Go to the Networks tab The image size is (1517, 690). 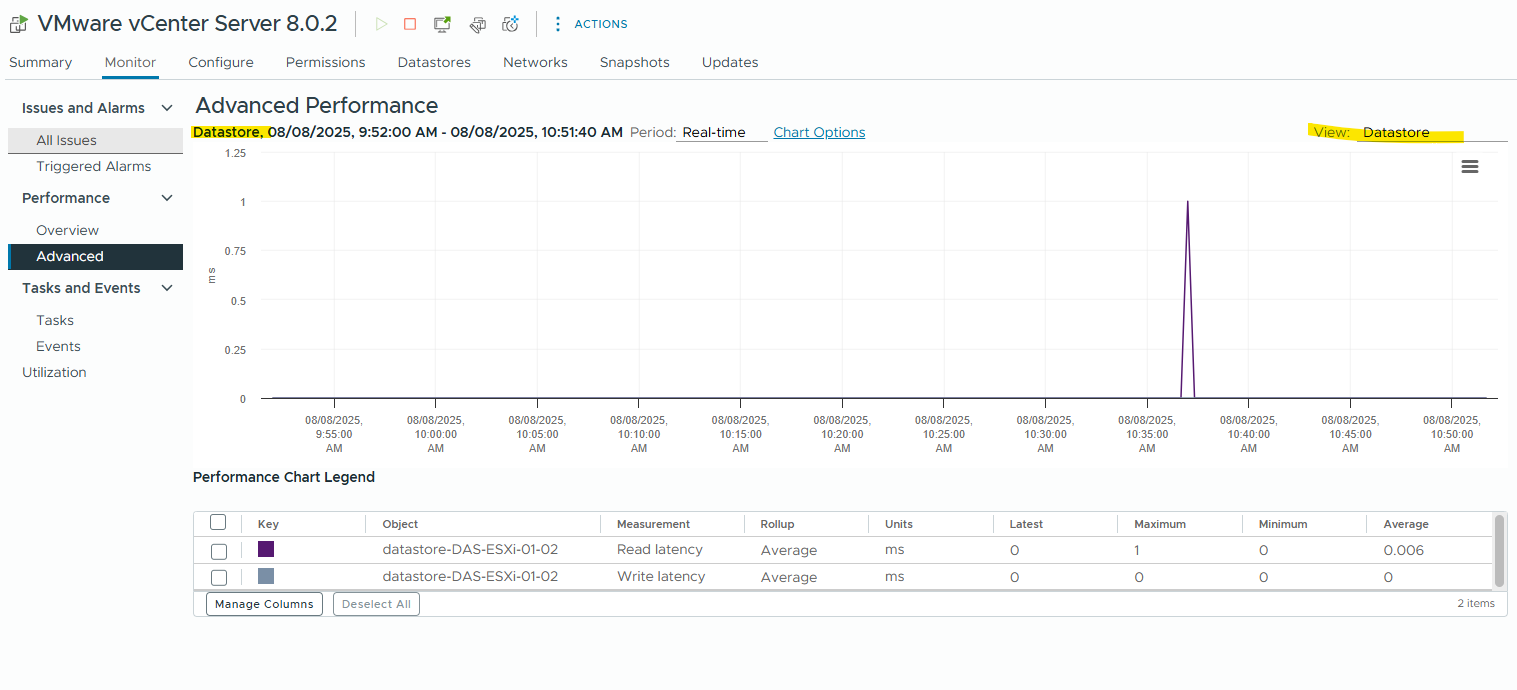tap(535, 62)
